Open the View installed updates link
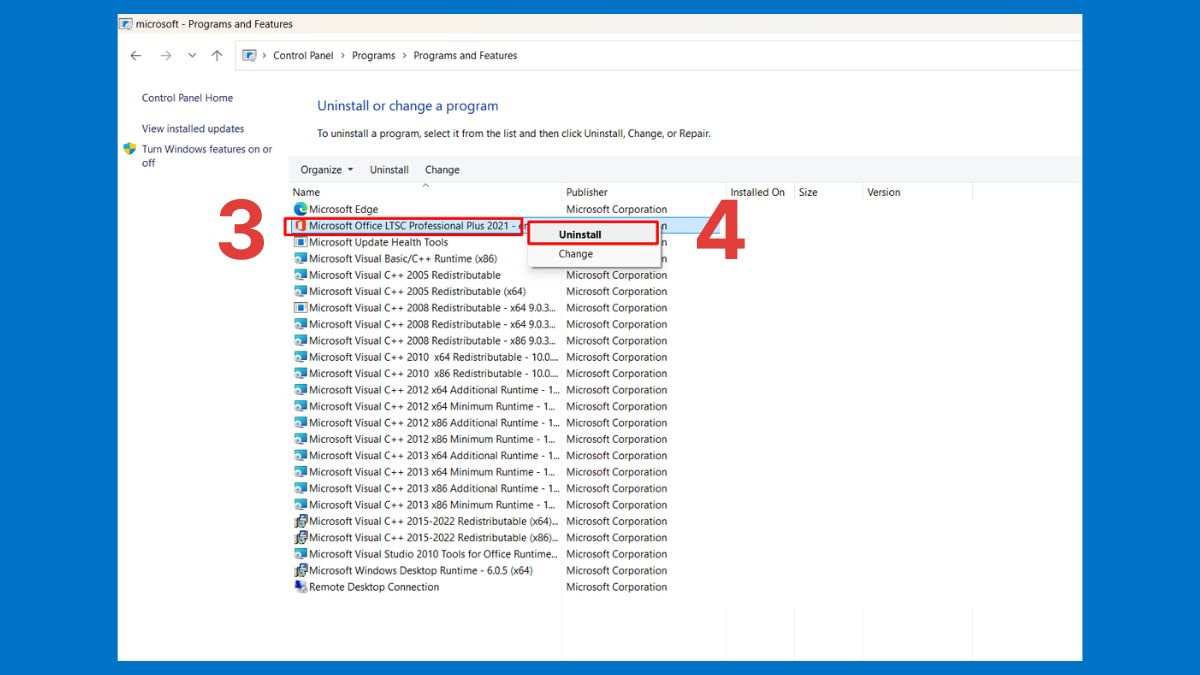Screen dimensions: 1200x675 coord(193,129)
